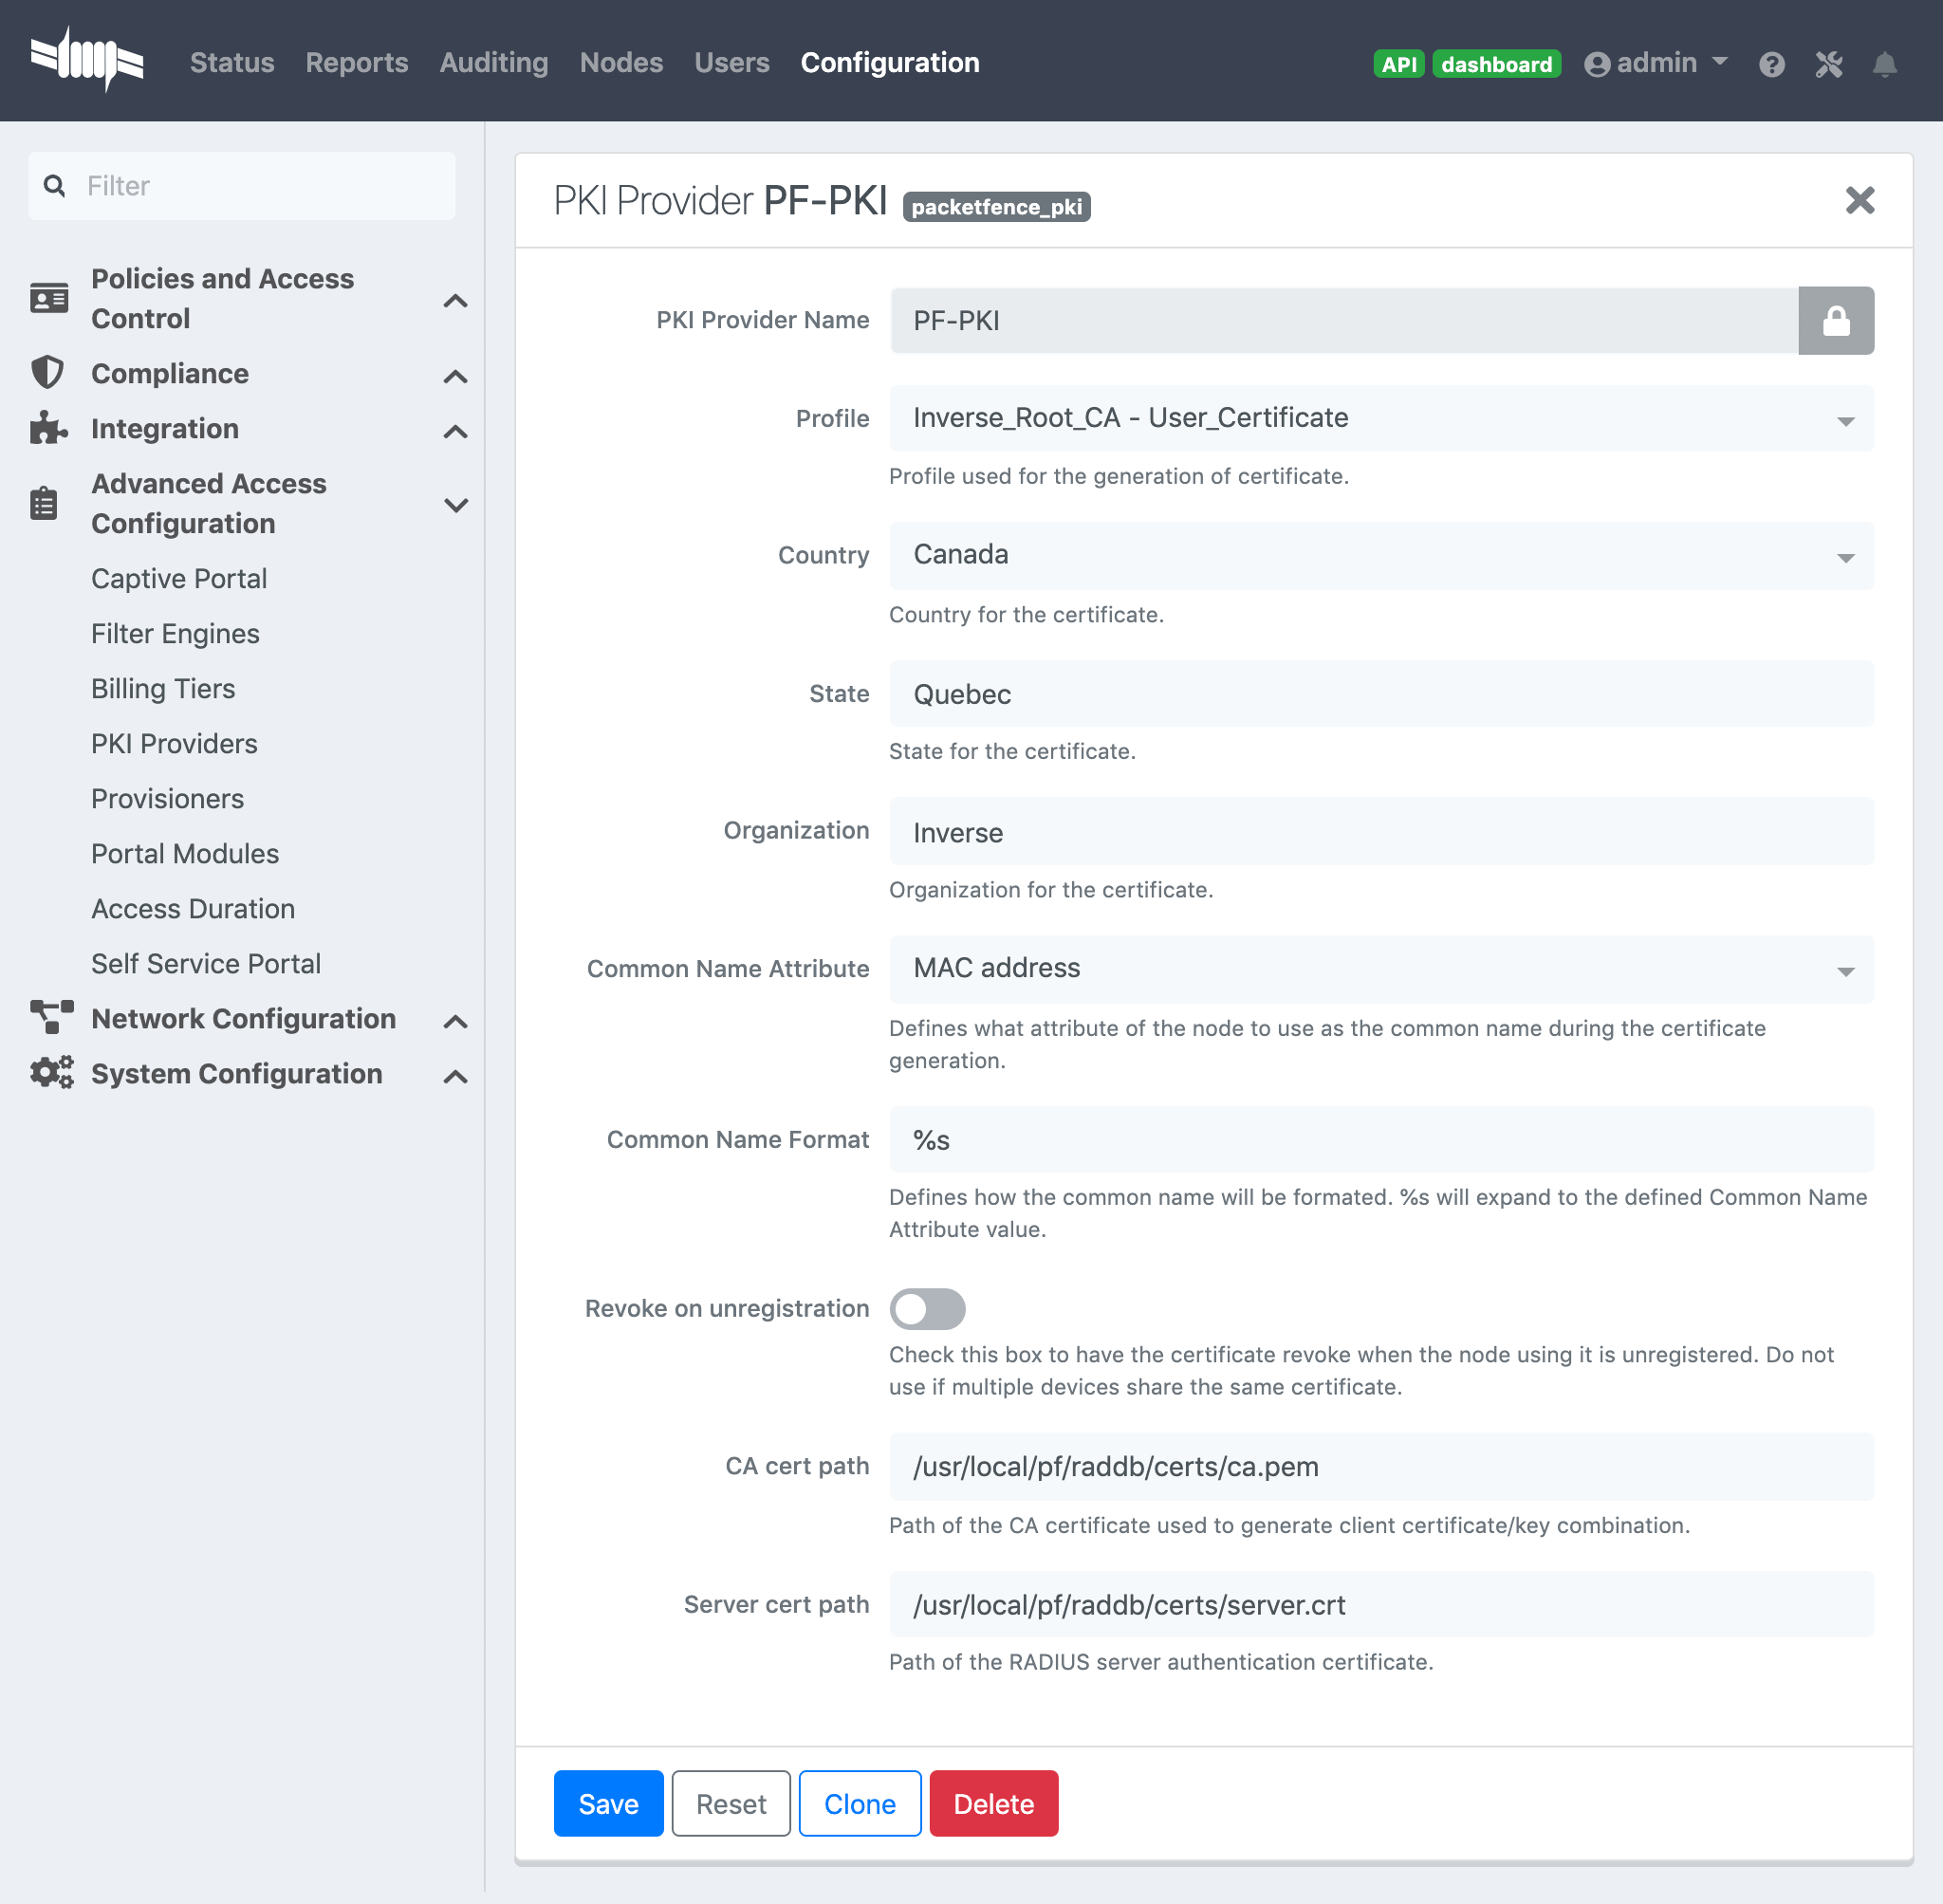Open the notifications bell icon
Screen dimensions: 1943x1904
click(1884, 65)
